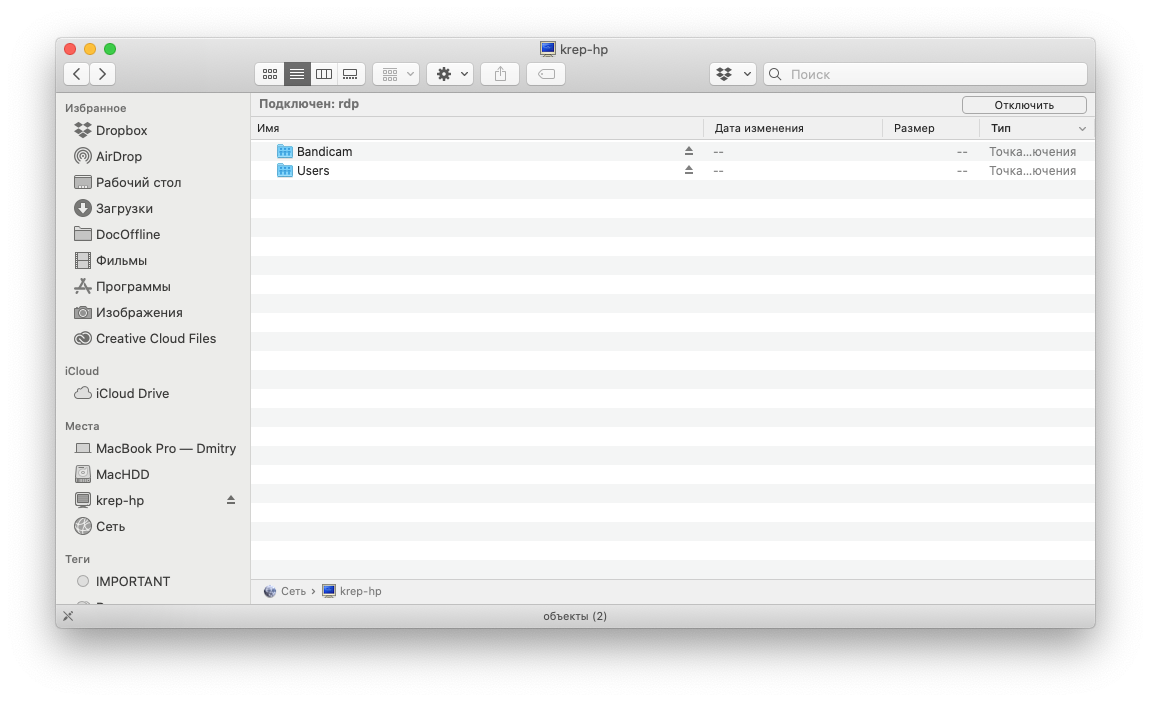
Task: Select list view mode button
Action: click(297, 74)
